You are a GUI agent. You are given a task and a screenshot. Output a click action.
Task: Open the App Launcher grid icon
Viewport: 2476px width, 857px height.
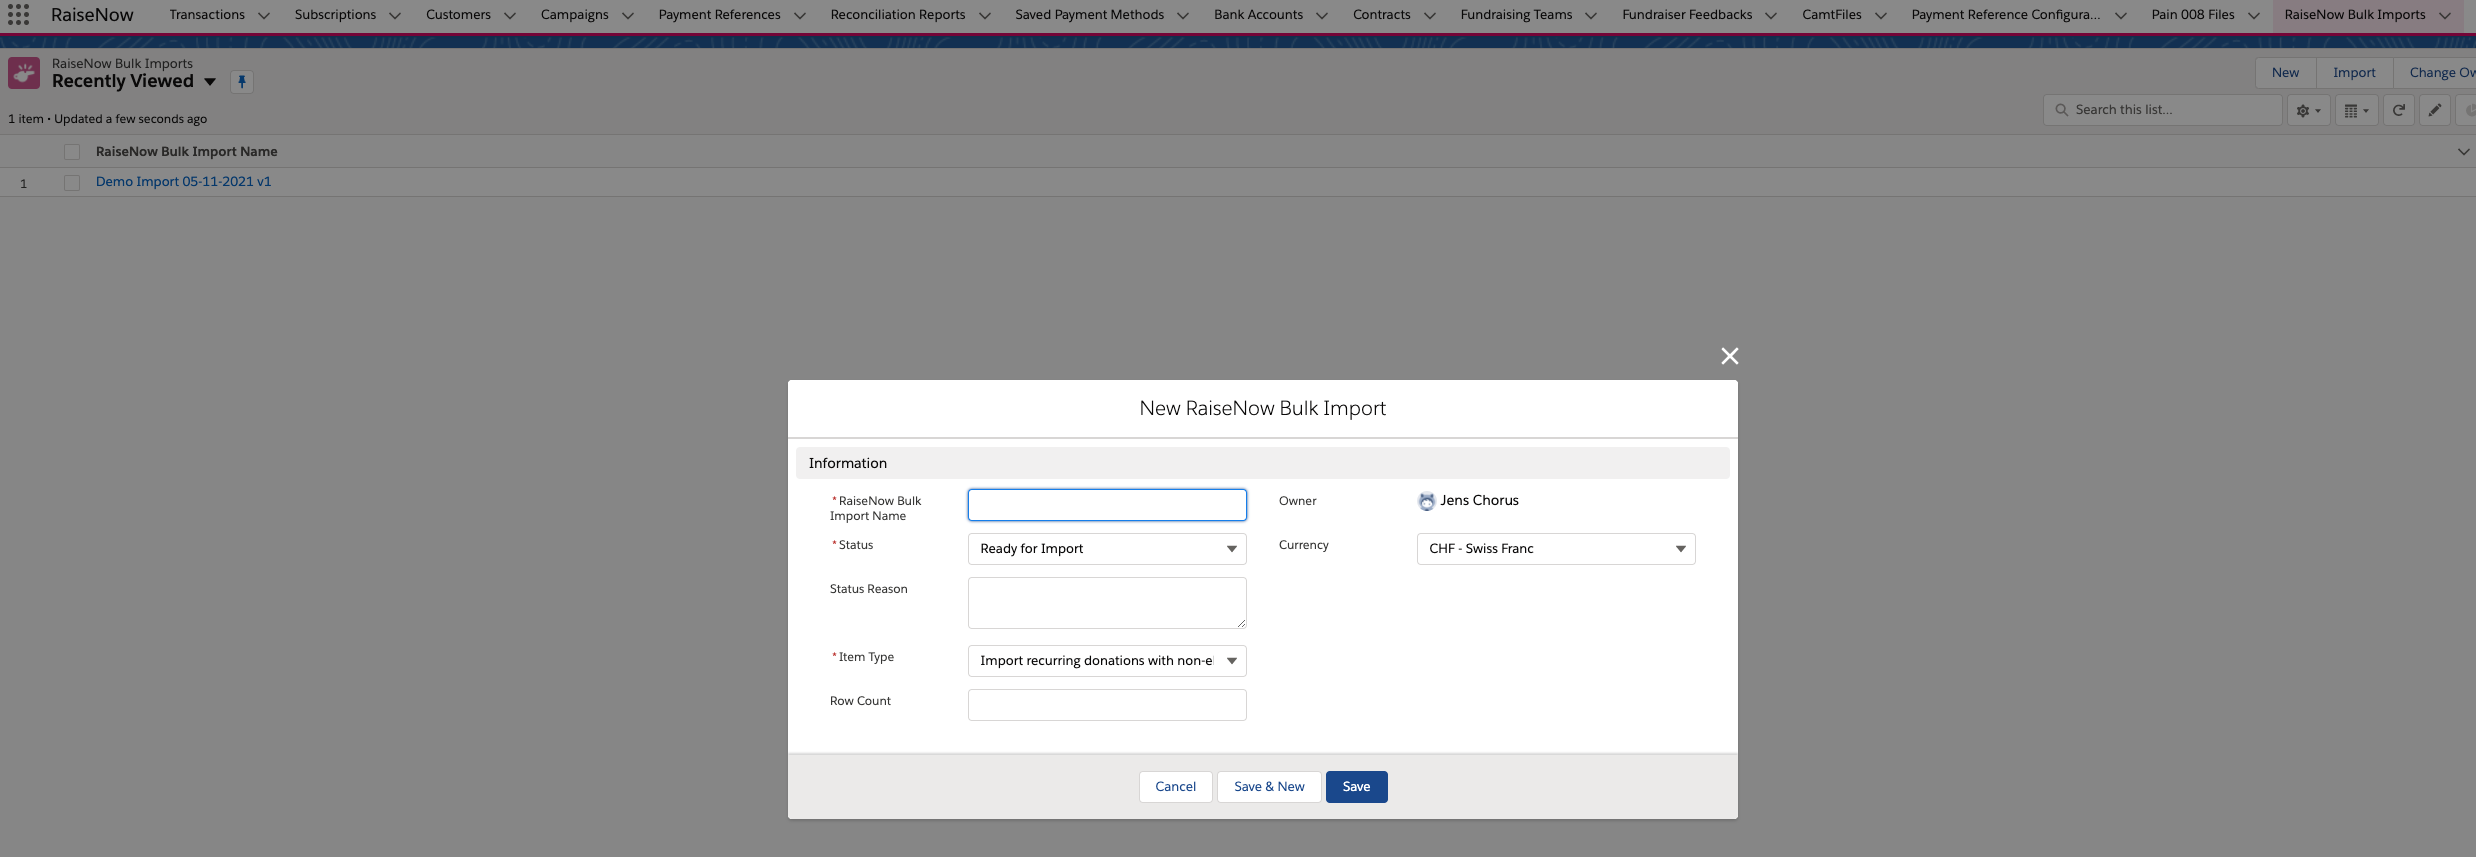pos(18,14)
